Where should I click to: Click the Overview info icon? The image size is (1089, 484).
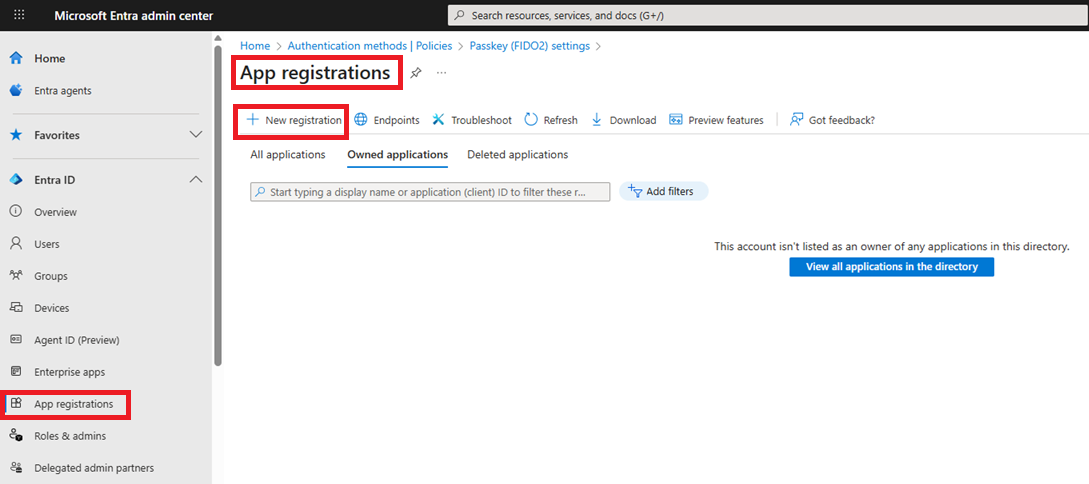point(16,212)
